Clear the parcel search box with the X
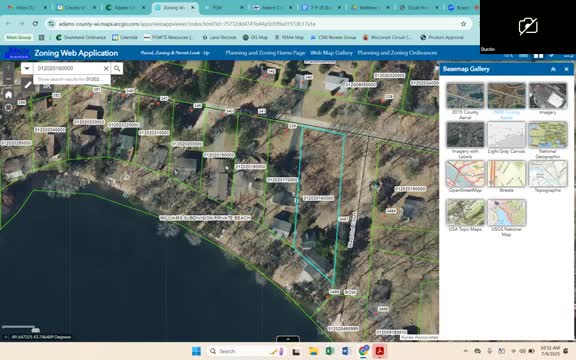Viewport: 576px width, 360px height. (x=106, y=68)
